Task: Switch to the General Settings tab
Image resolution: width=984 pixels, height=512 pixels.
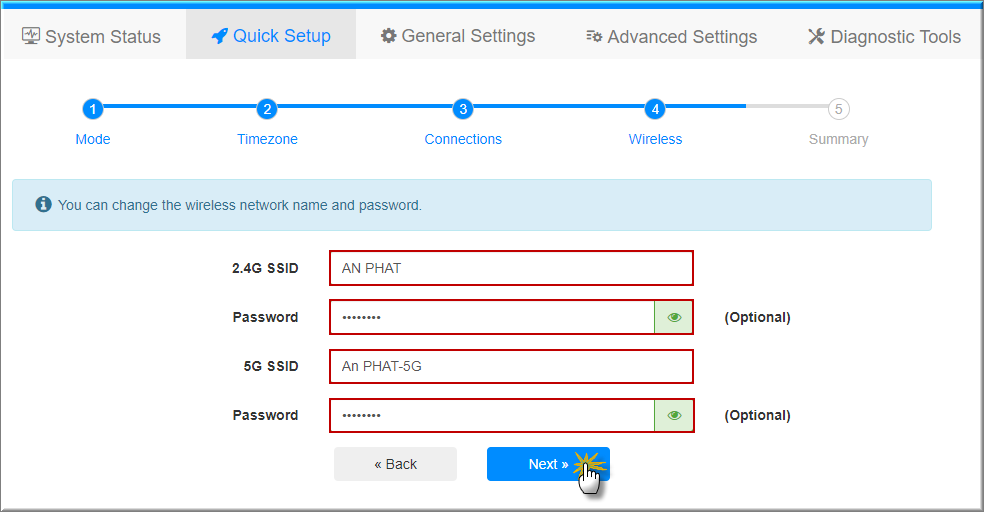Action: [x=458, y=36]
